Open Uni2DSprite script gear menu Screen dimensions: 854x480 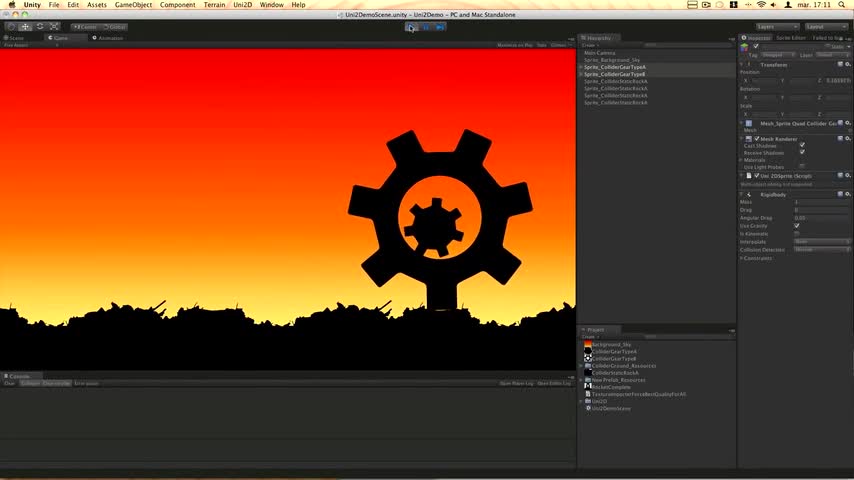847,175
